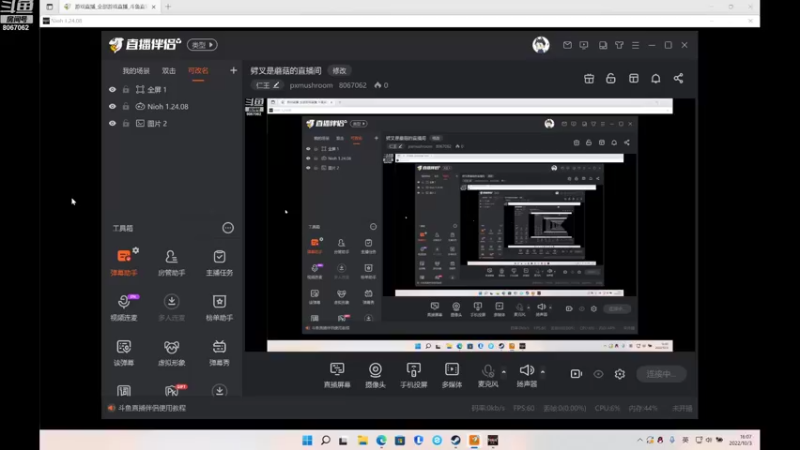Open the 视频连麦 tool
800x450 pixels.
pyautogui.click(x=124, y=307)
